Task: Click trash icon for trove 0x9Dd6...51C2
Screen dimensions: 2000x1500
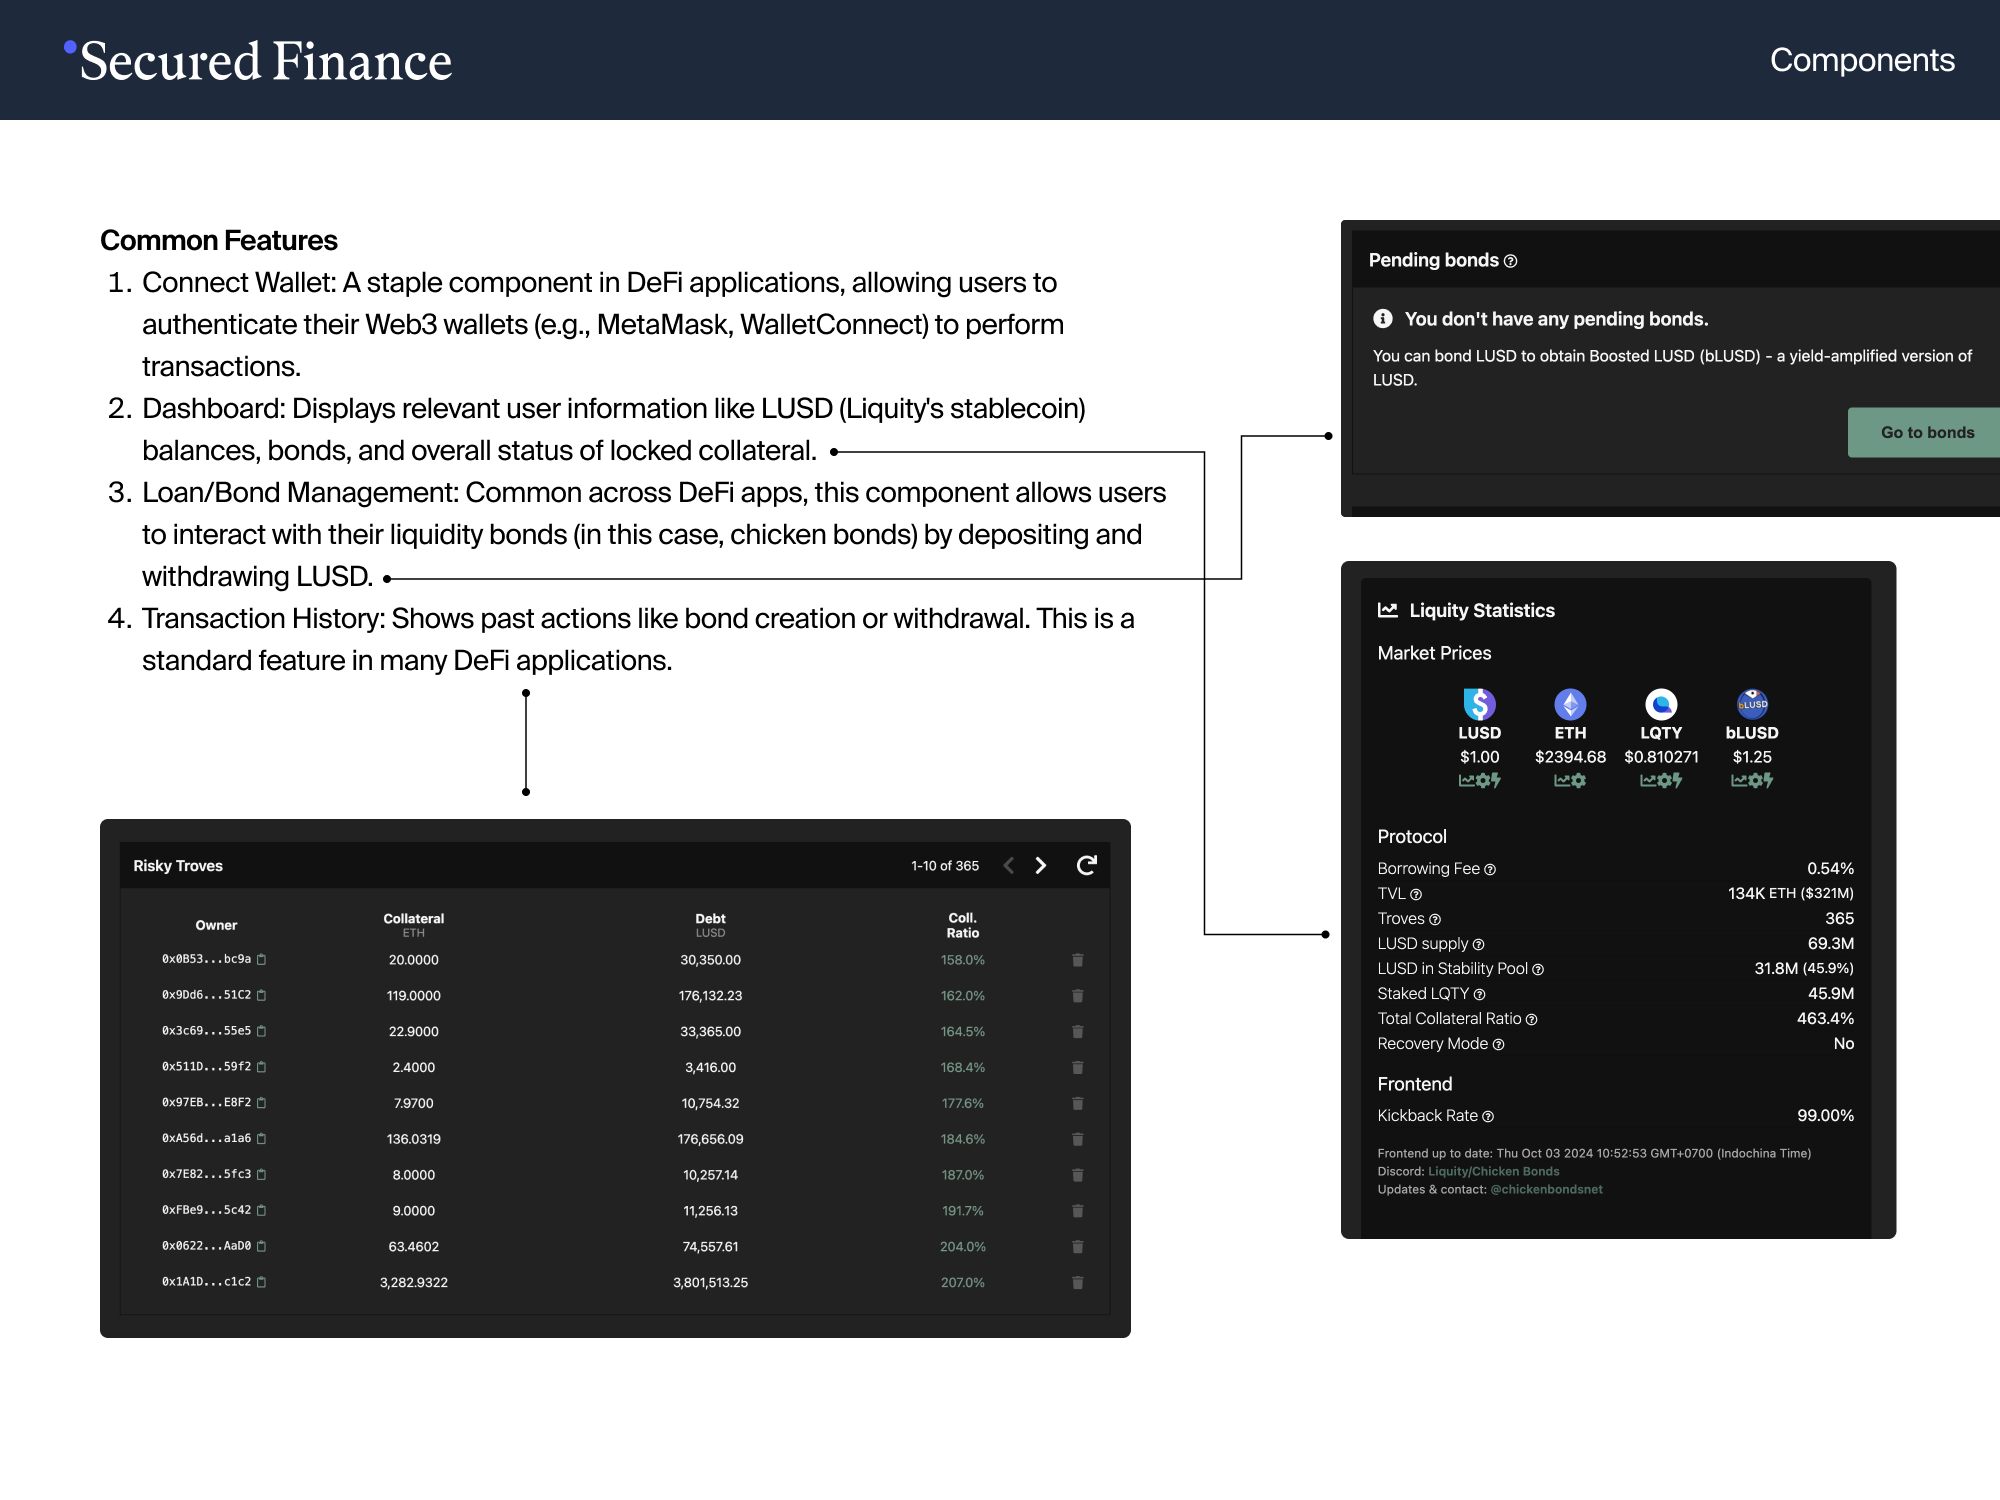Action: (1078, 996)
